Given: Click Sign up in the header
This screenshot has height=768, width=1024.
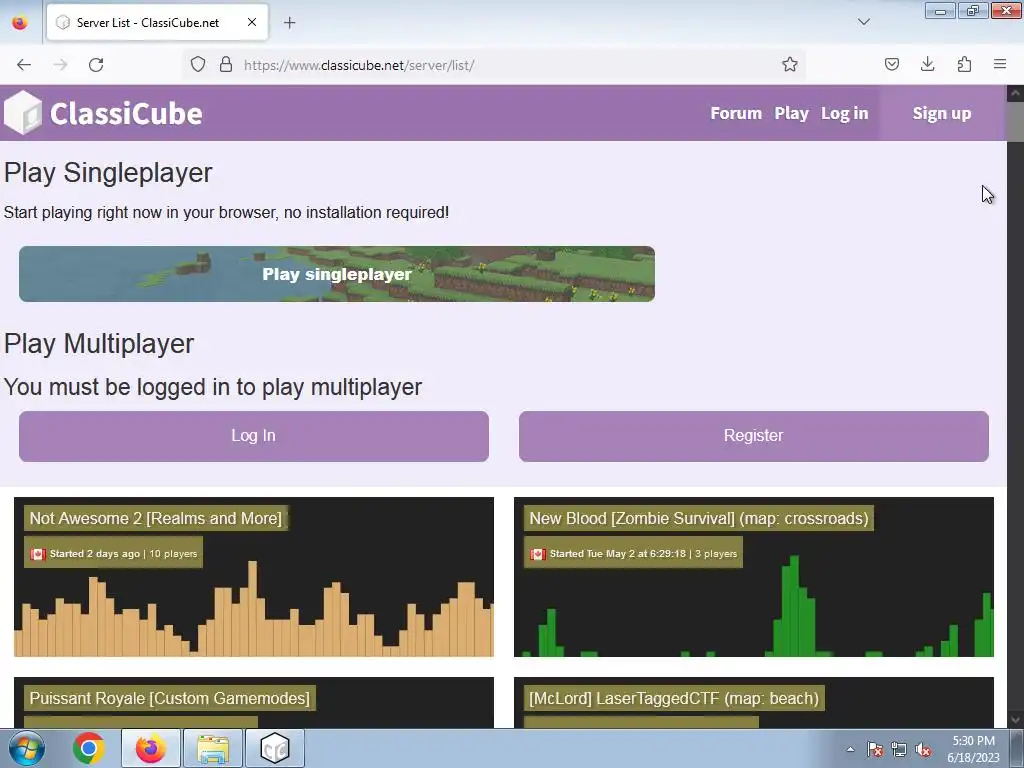Looking at the screenshot, I should (942, 113).
